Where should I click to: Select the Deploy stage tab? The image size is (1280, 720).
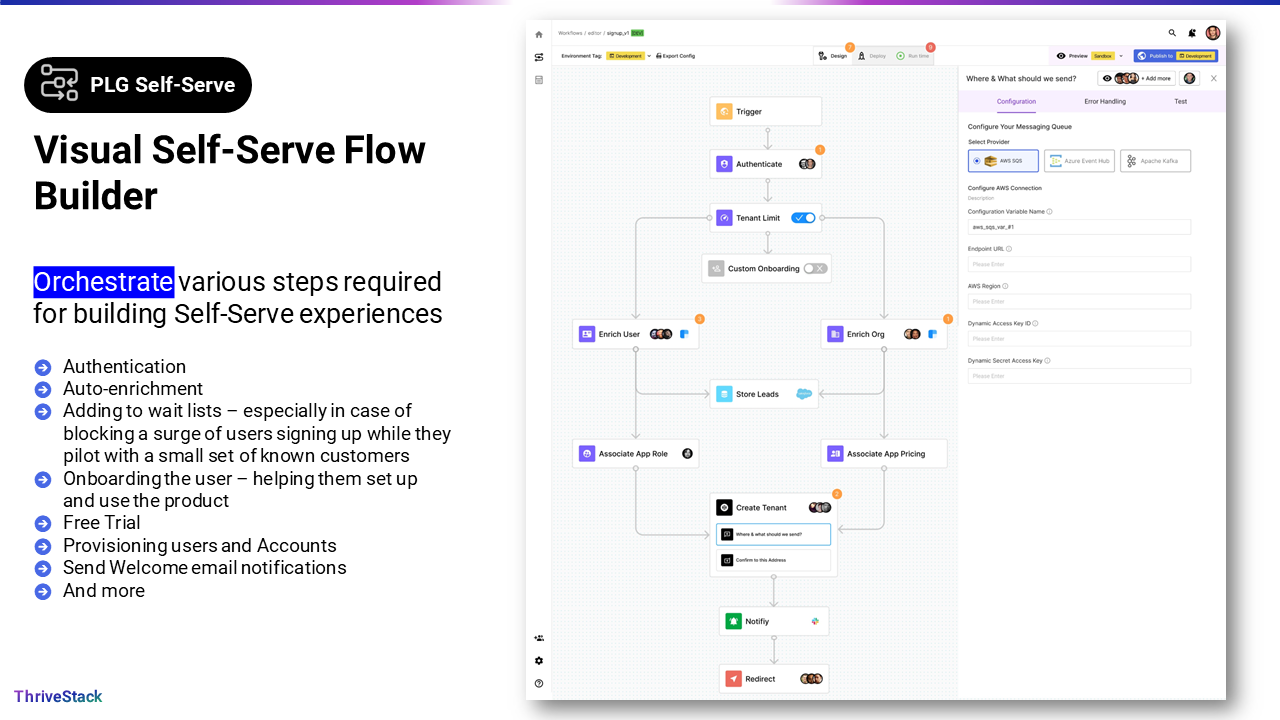(x=871, y=56)
